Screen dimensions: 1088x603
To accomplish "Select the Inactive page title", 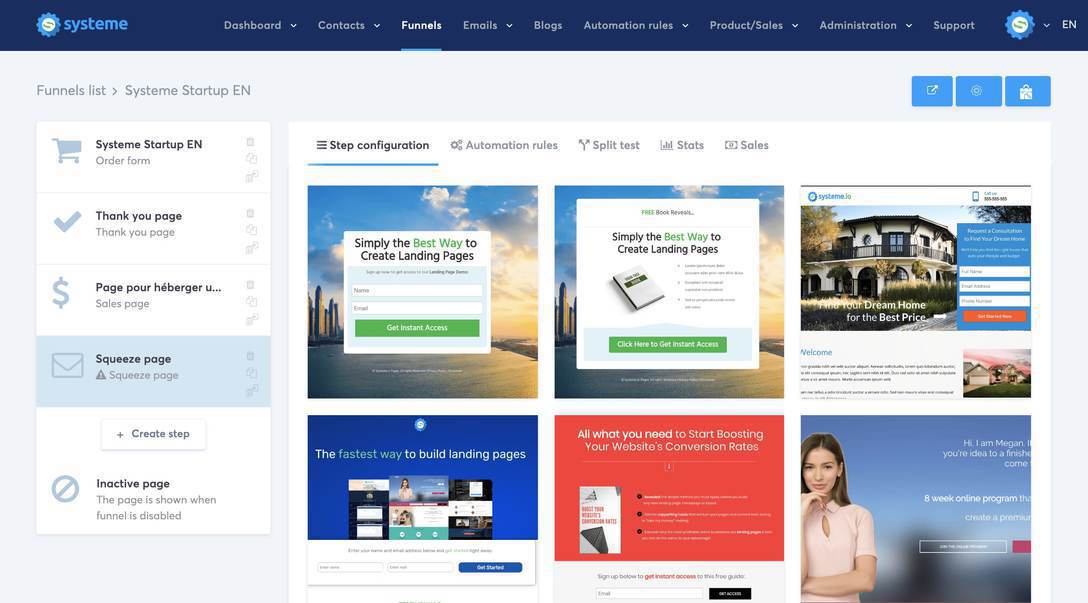I will click(x=133, y=483).
